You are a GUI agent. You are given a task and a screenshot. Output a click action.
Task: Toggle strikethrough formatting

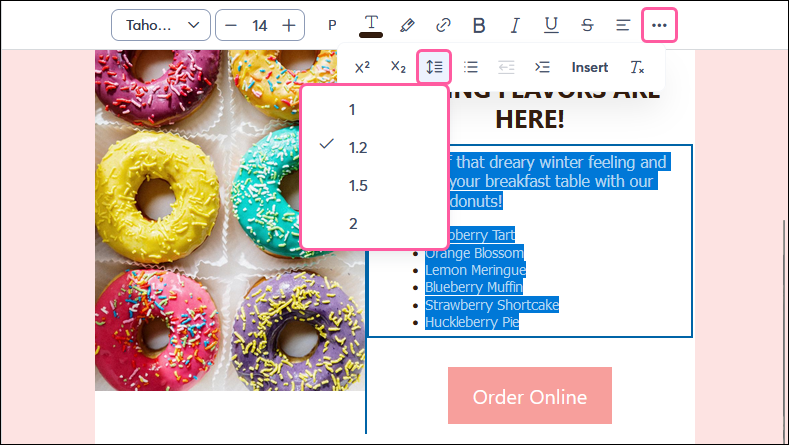click(x=587, y=25)
